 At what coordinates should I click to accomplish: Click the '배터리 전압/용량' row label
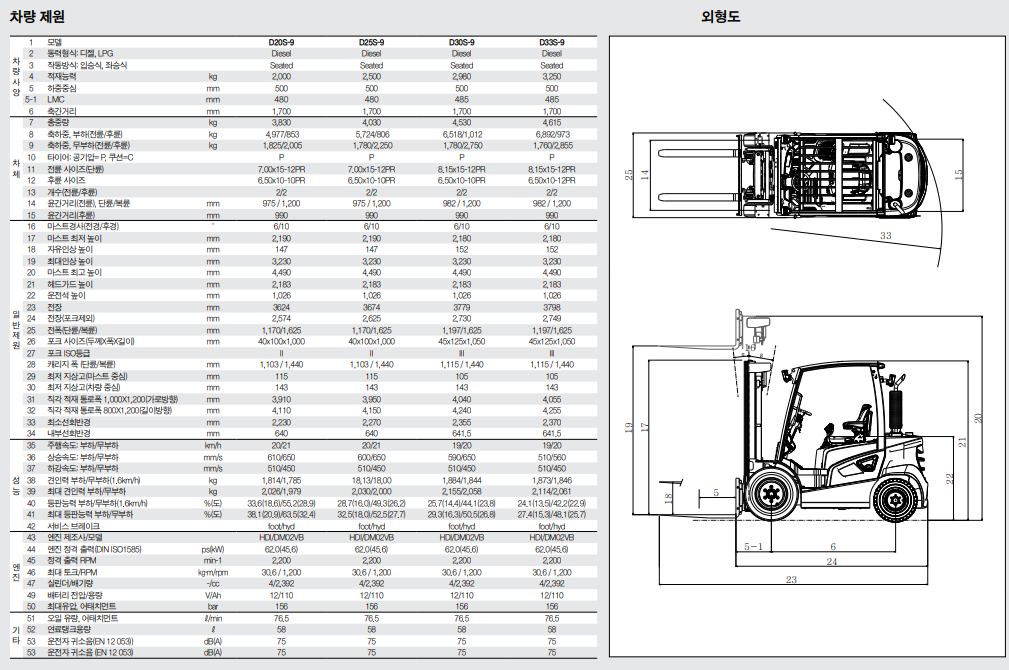pyautogui.click(x=75, y=596)
